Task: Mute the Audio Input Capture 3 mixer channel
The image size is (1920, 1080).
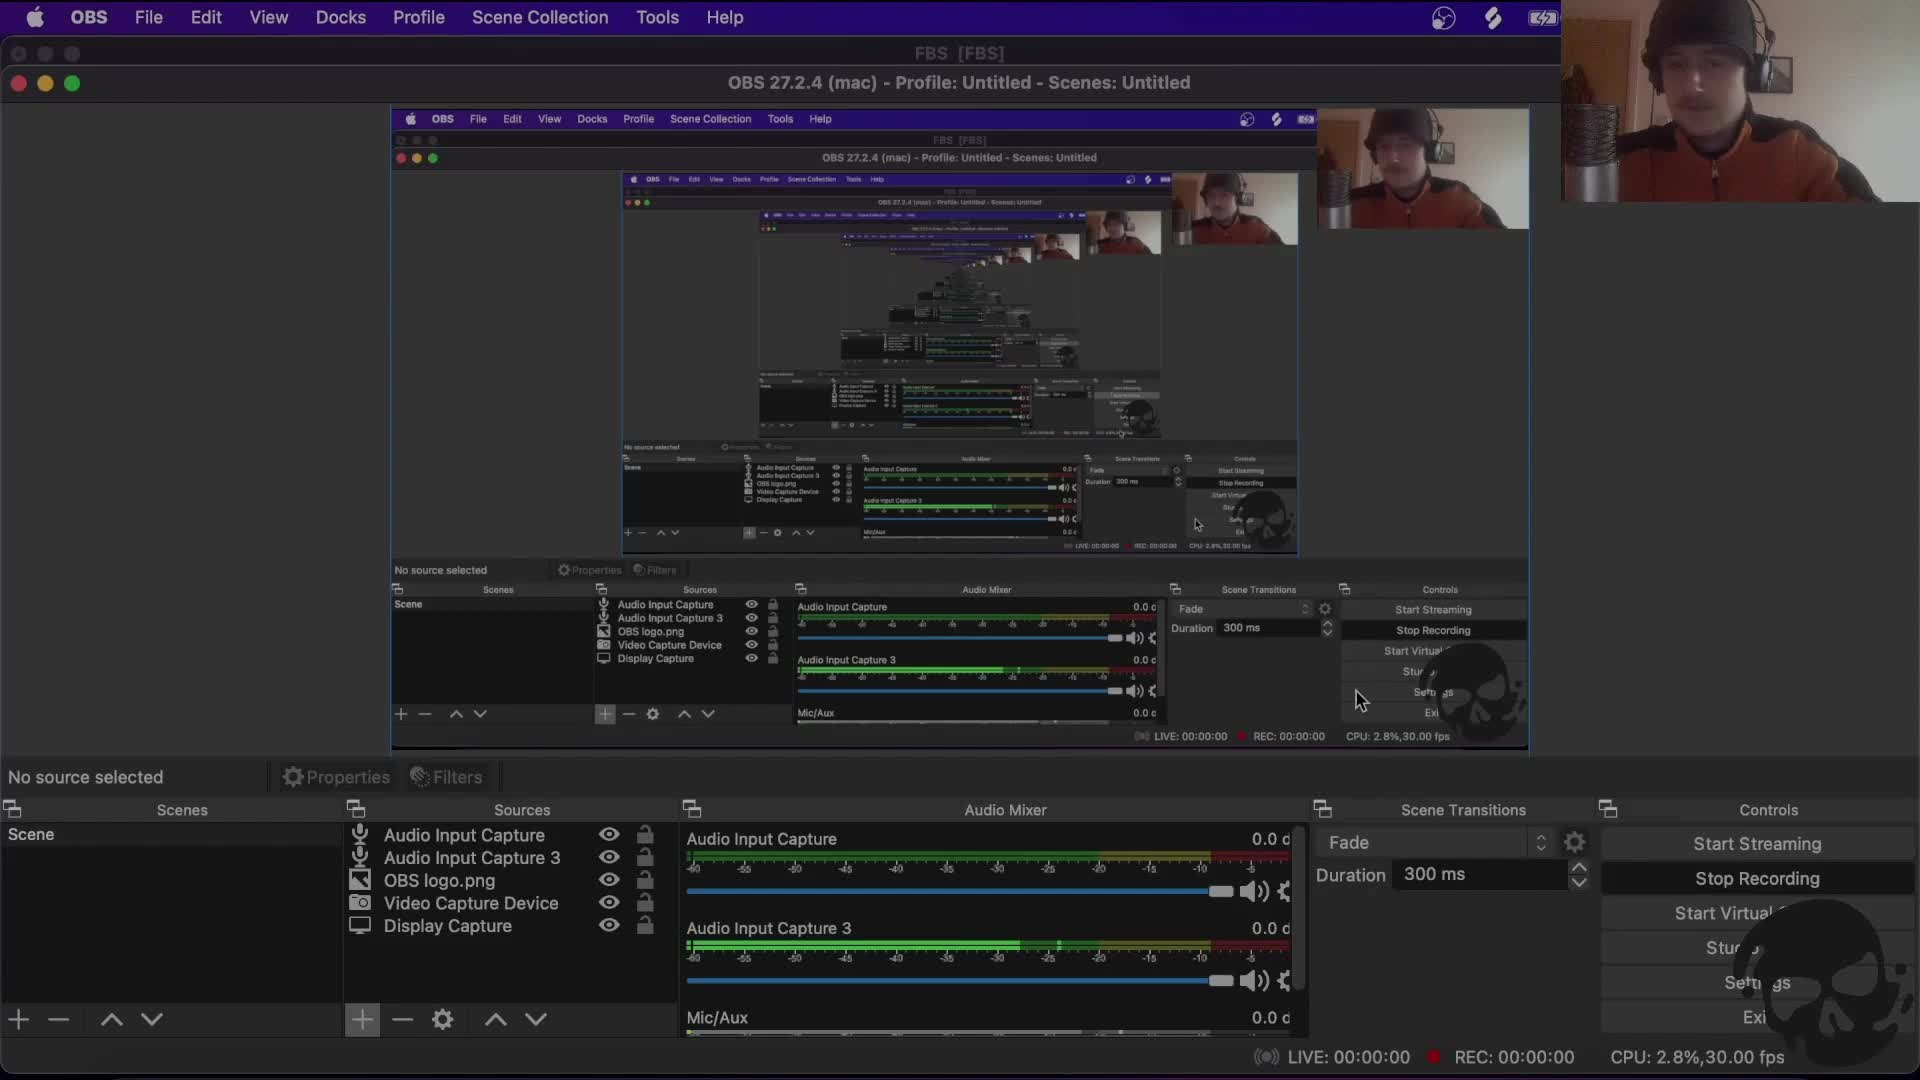Action: [1253, 980]
